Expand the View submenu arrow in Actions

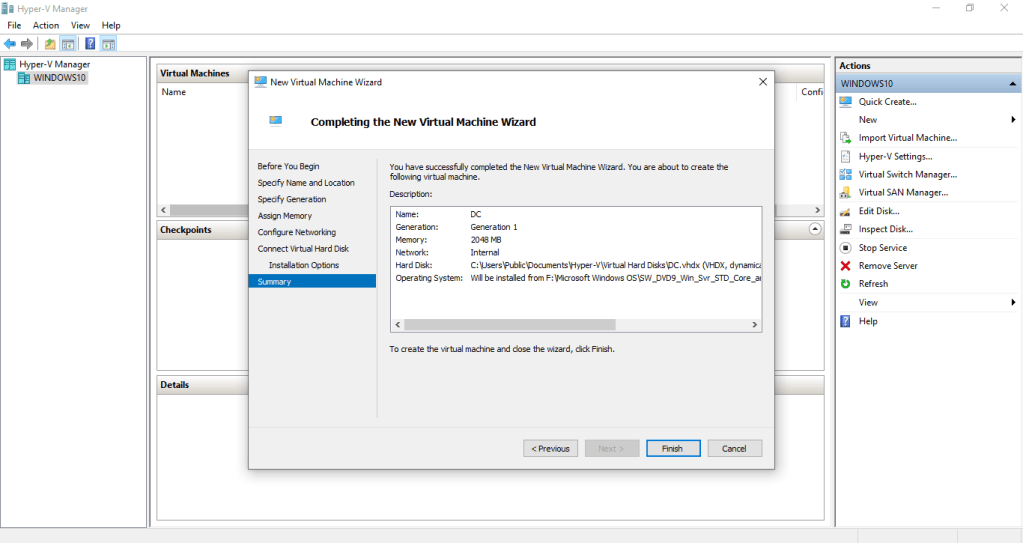[1013, 302]
